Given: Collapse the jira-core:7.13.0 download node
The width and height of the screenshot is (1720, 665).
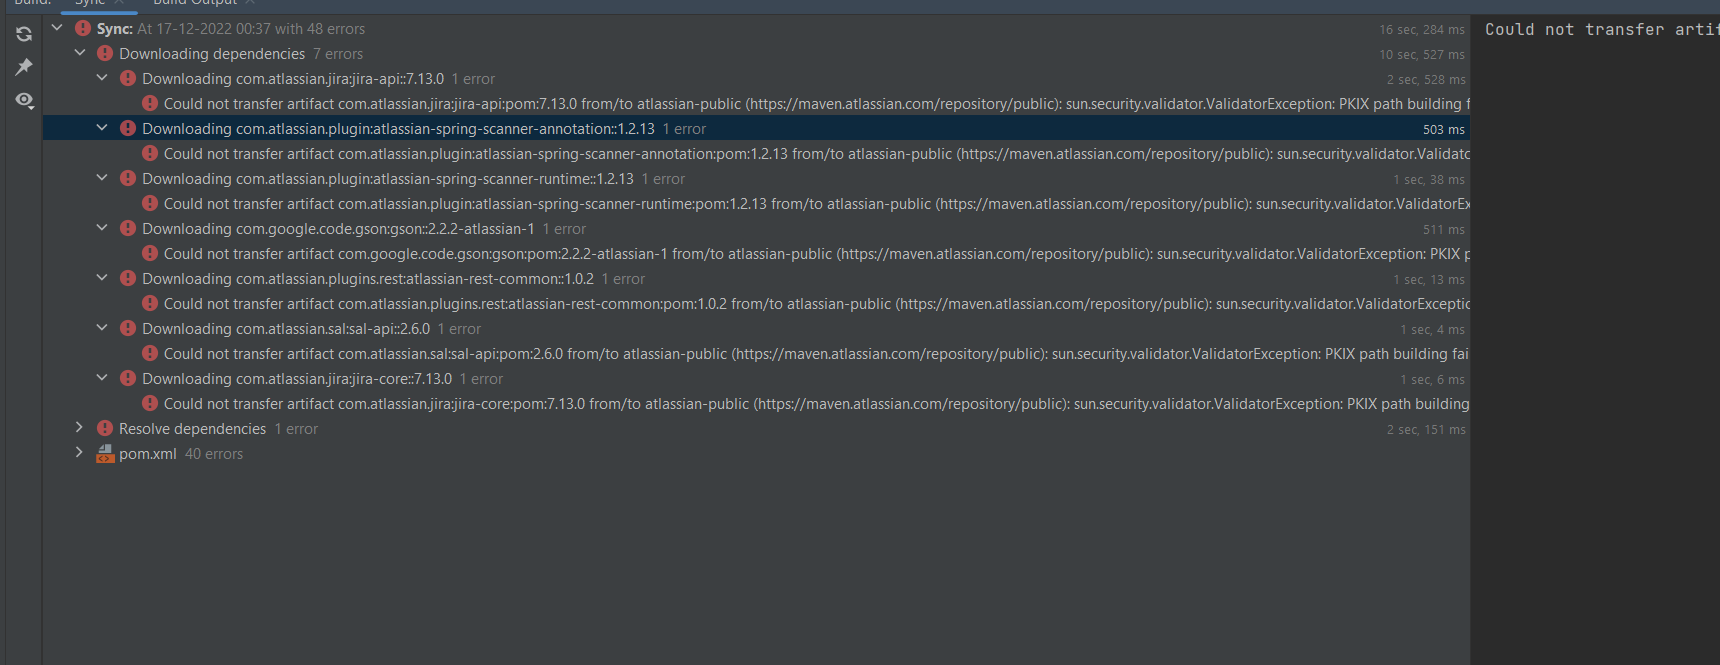Looking at the screenshot, I should point(102,378).
